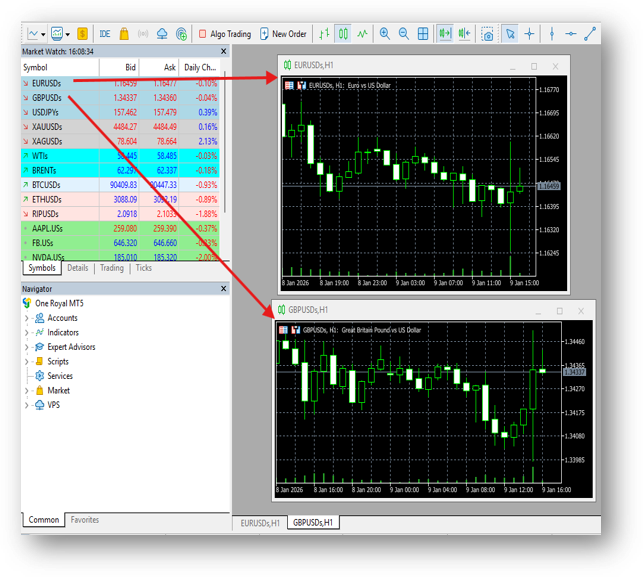This screenshot has width=643, height=577.
Task: Expand the Accounts tree node
Action: tap(27, 318)
